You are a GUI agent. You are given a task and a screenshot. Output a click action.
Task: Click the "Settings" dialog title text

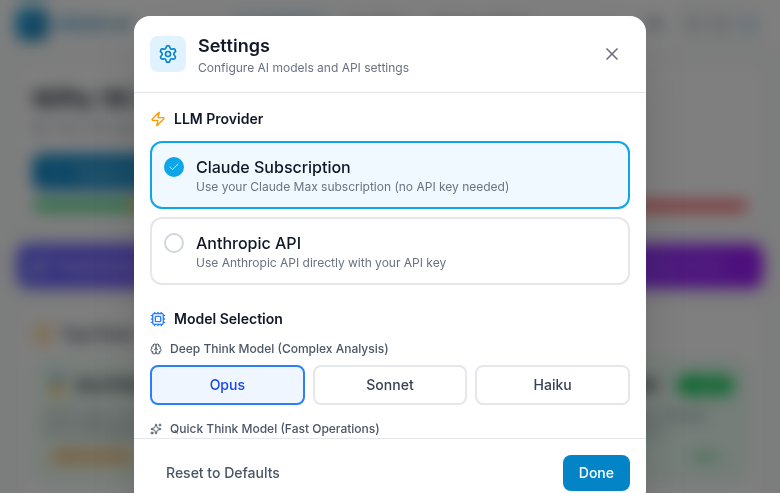(x=234, y=46)
